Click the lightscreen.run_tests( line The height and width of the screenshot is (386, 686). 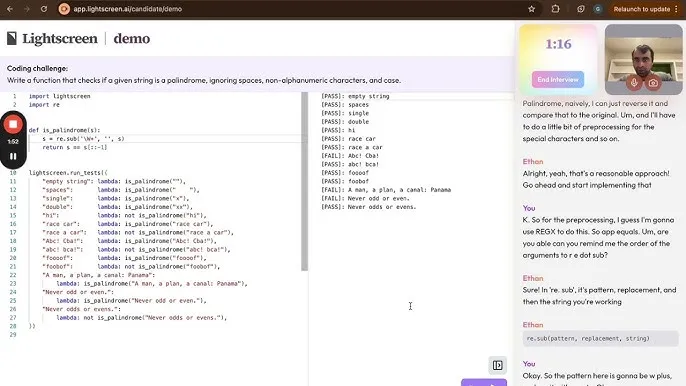(x=68, y=173)
